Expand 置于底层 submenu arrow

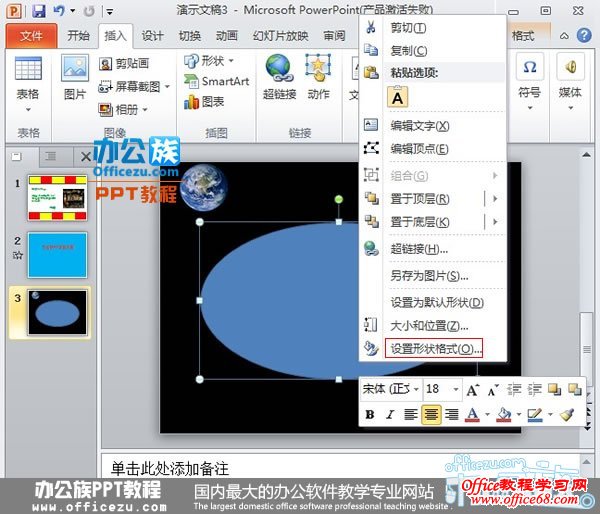(495, 222)
